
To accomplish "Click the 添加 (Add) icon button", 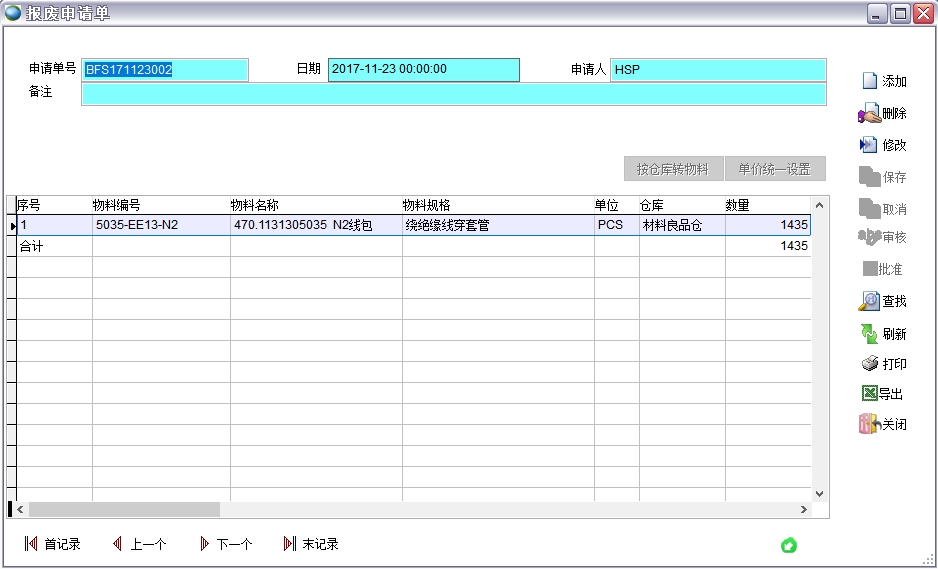I will pyautogui.click(x=883, y=81).
